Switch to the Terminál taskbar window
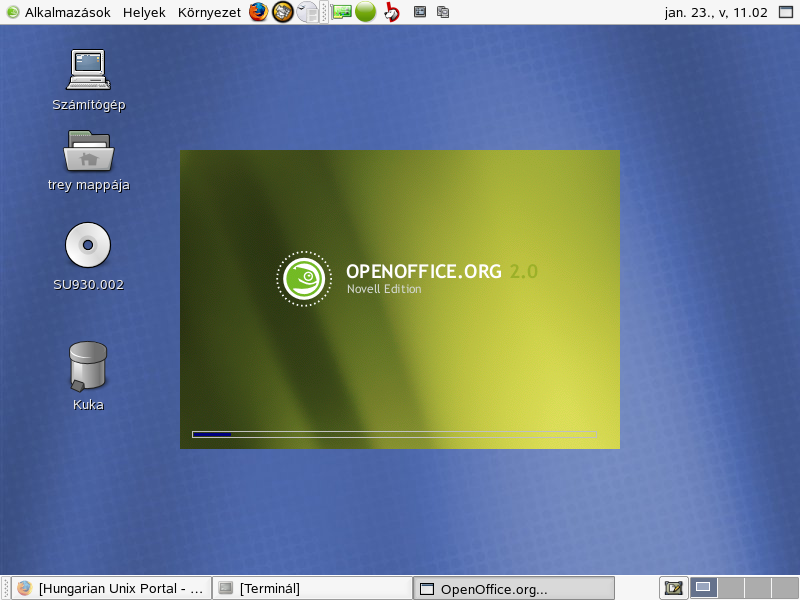Image resolution: width=800 pixels, height=600 pixels. click(312, 589)
